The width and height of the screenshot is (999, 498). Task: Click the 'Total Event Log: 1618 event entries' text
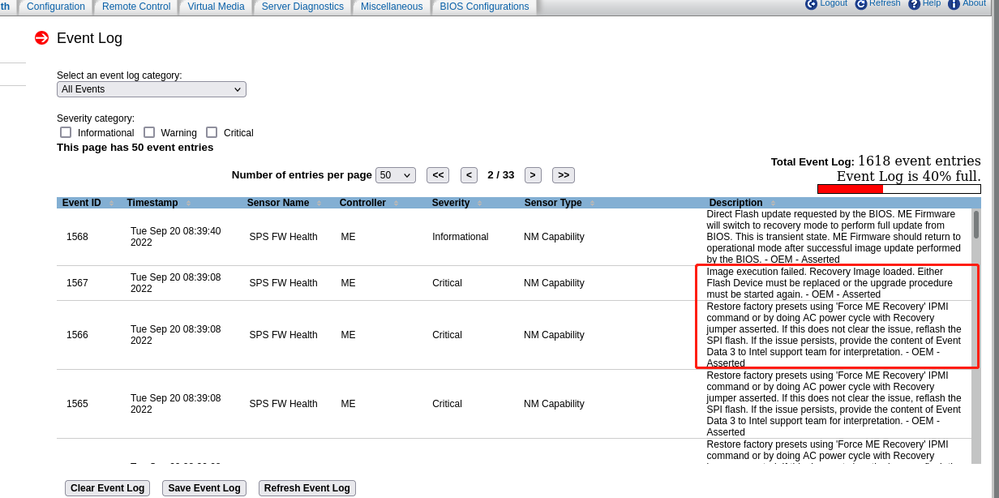point(876,161)
